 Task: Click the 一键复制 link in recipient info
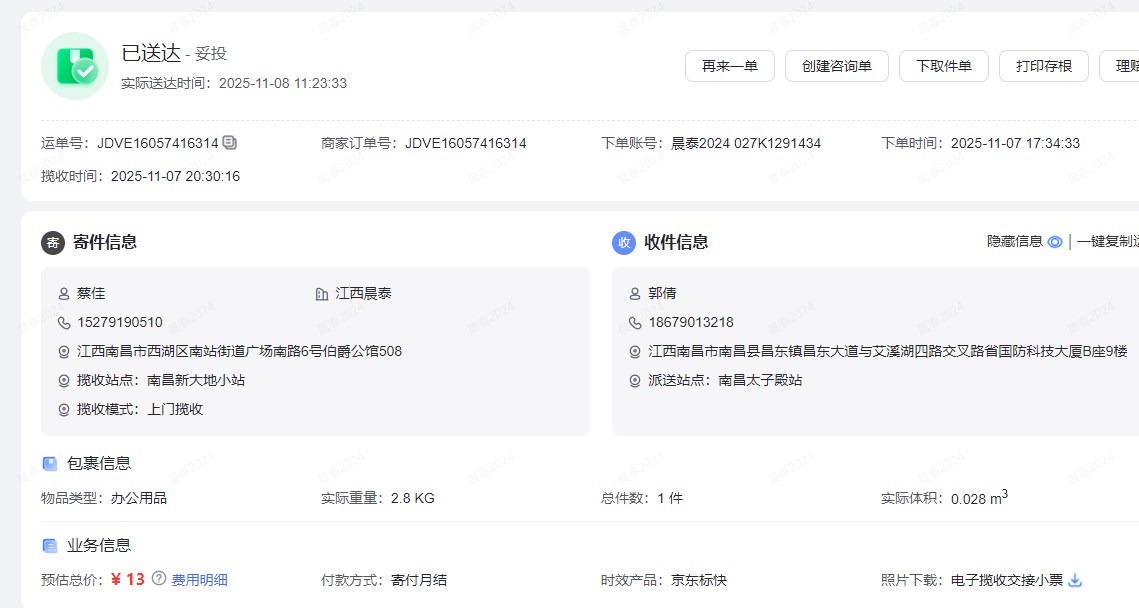1107,242
